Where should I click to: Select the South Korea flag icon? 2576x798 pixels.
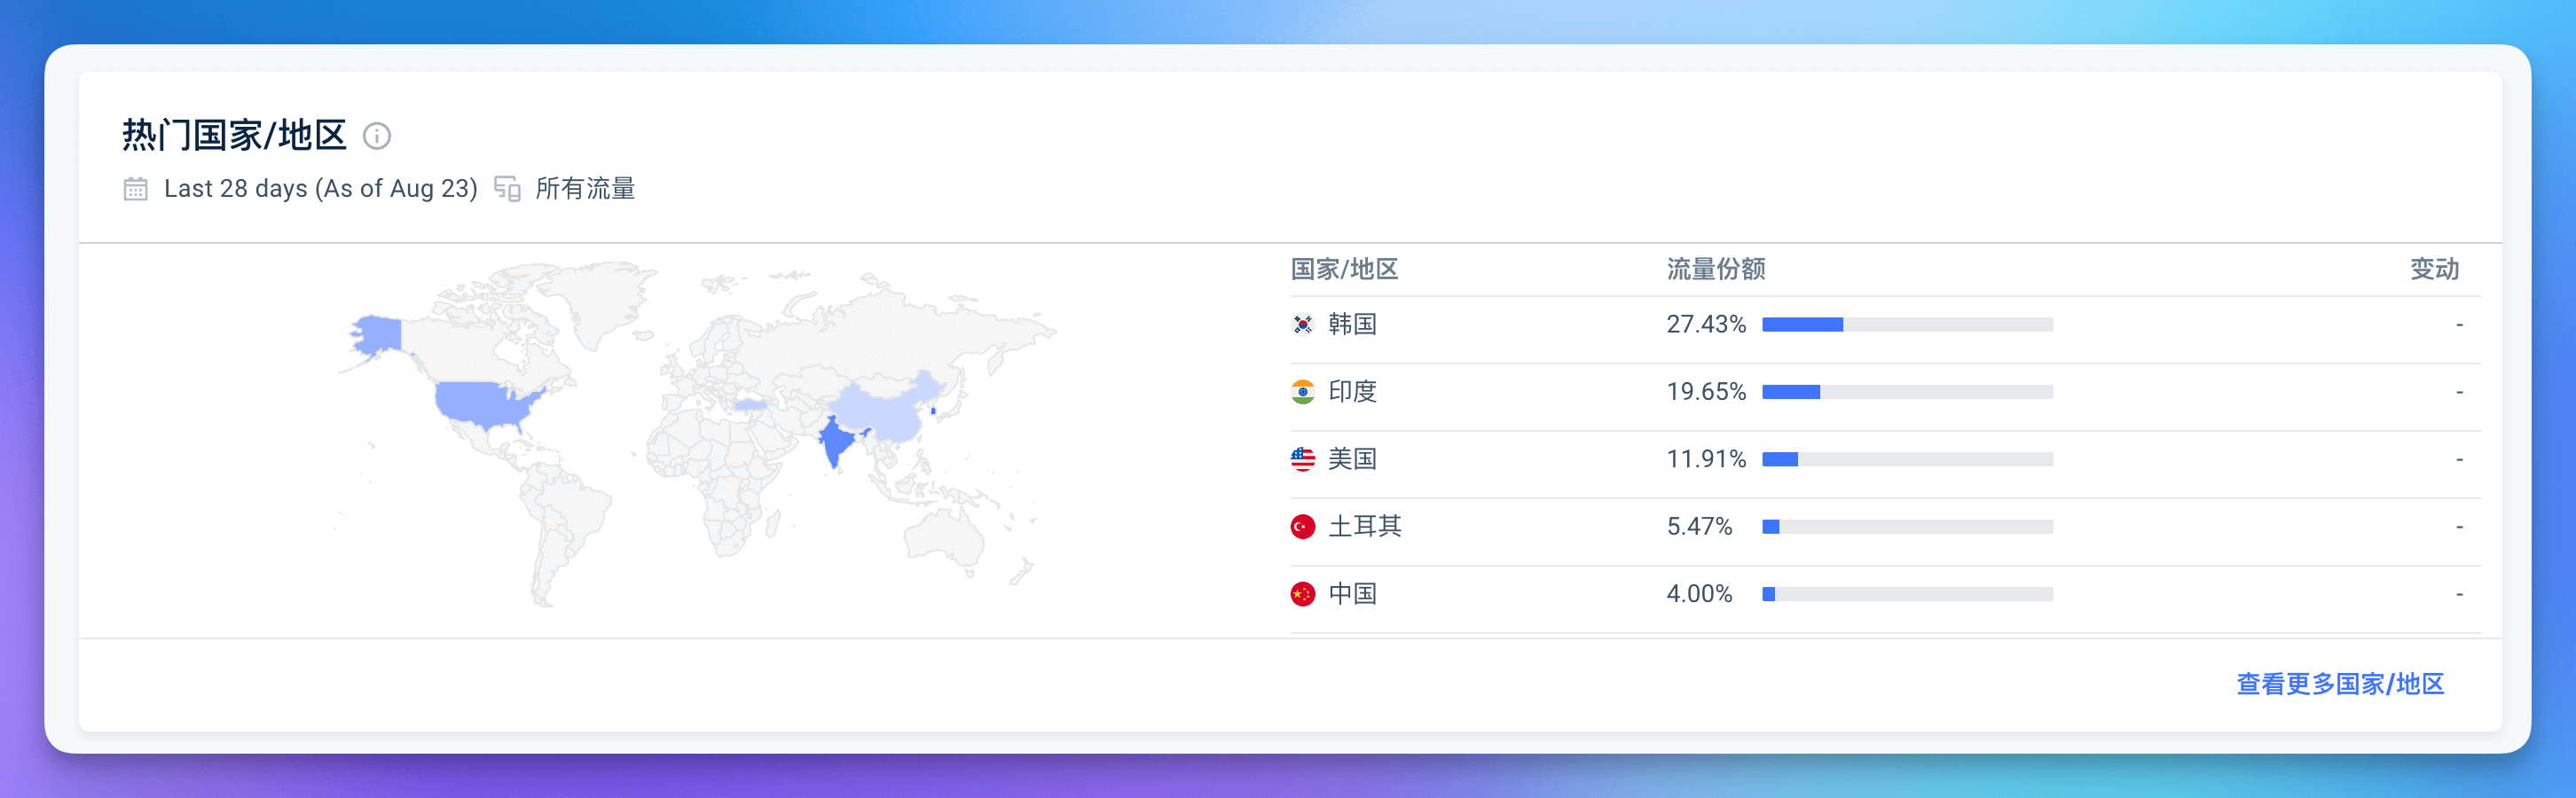coord(1301,324)
